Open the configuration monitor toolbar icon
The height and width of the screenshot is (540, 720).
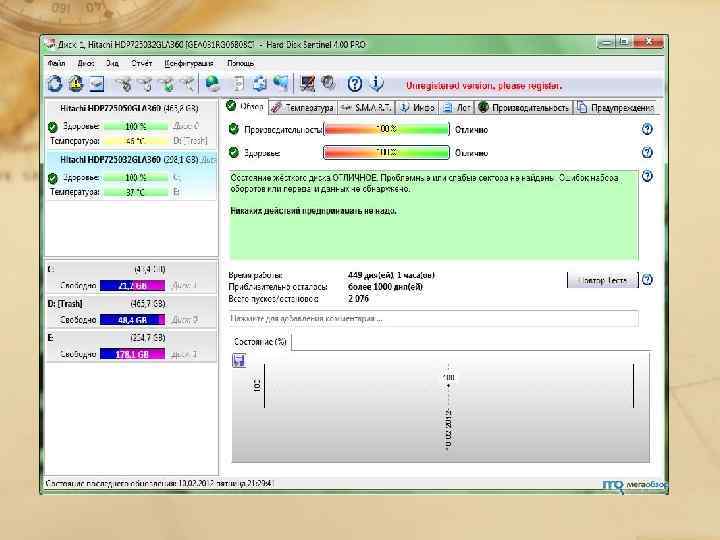307,84
